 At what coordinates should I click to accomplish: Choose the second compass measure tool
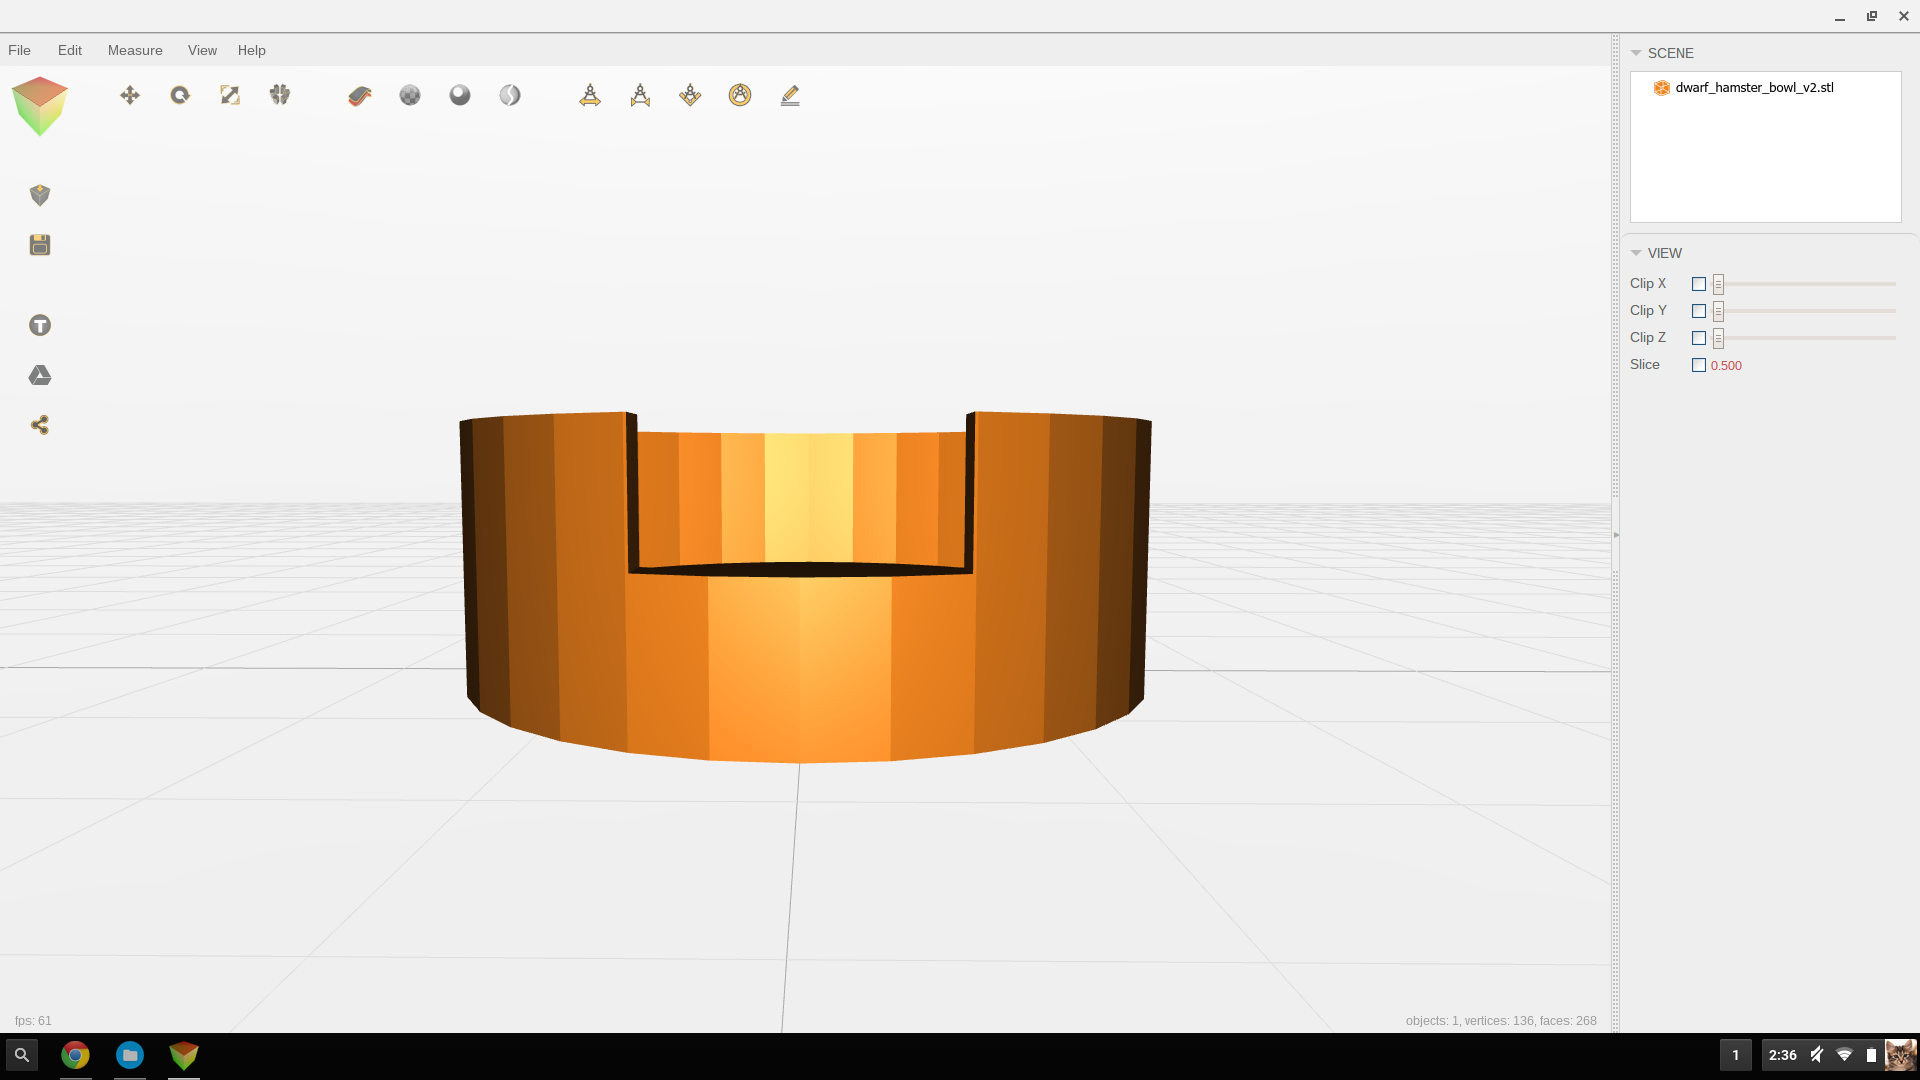tap(640, 95)
